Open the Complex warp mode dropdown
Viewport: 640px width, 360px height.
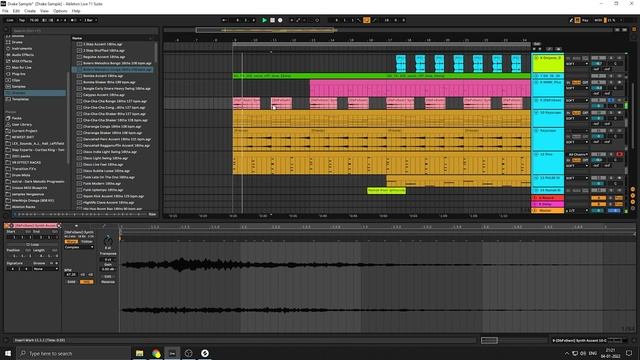(x=79, y=247)
